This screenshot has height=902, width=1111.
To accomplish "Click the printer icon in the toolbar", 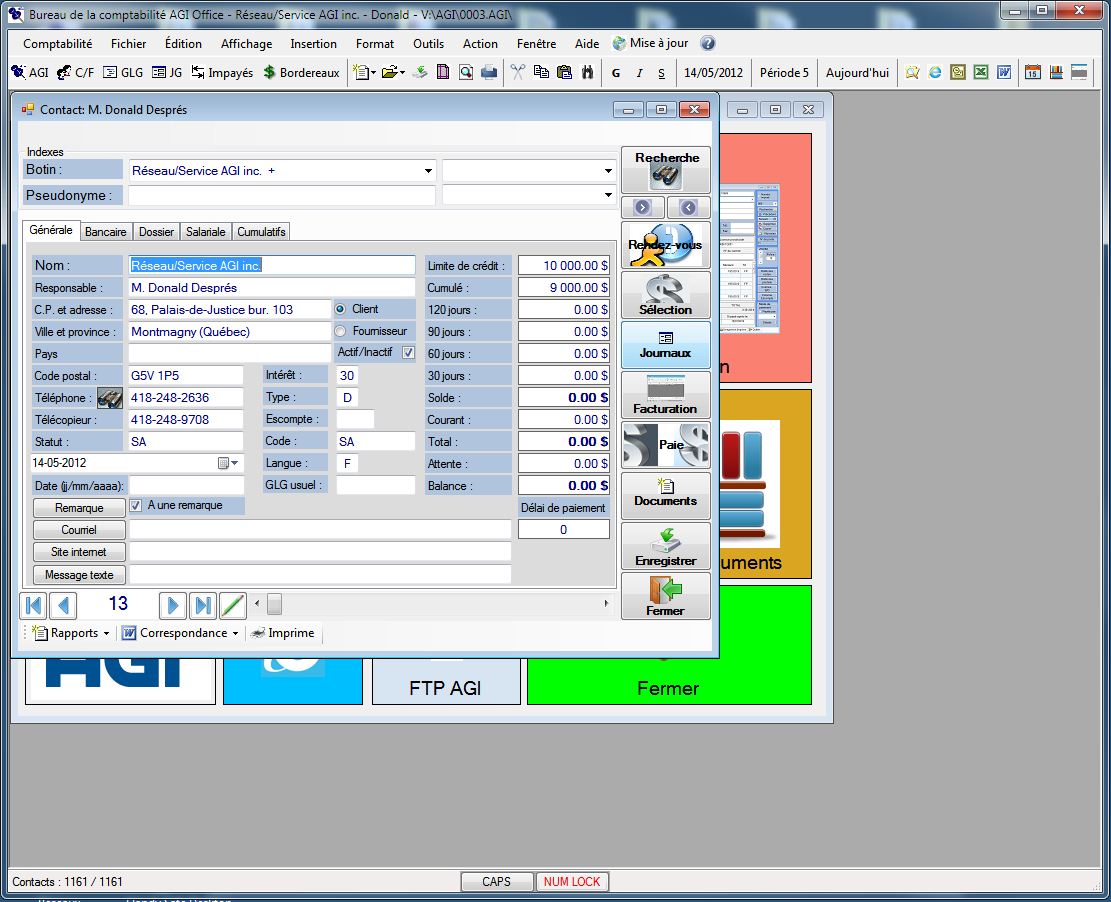I will click(x=489, y=72).
